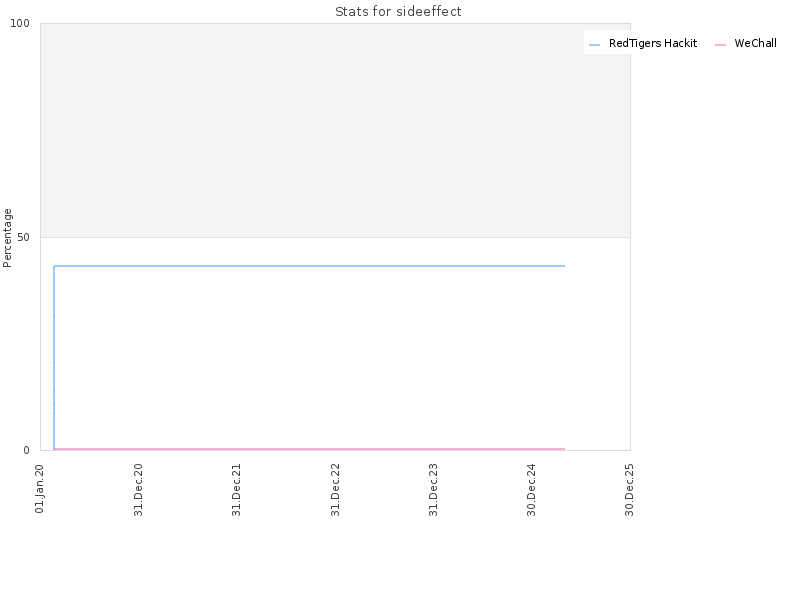The width and height of the screenshot is (800, 600).
Task: Click the 100 y-axis tick label
Action: click(20, 23)
